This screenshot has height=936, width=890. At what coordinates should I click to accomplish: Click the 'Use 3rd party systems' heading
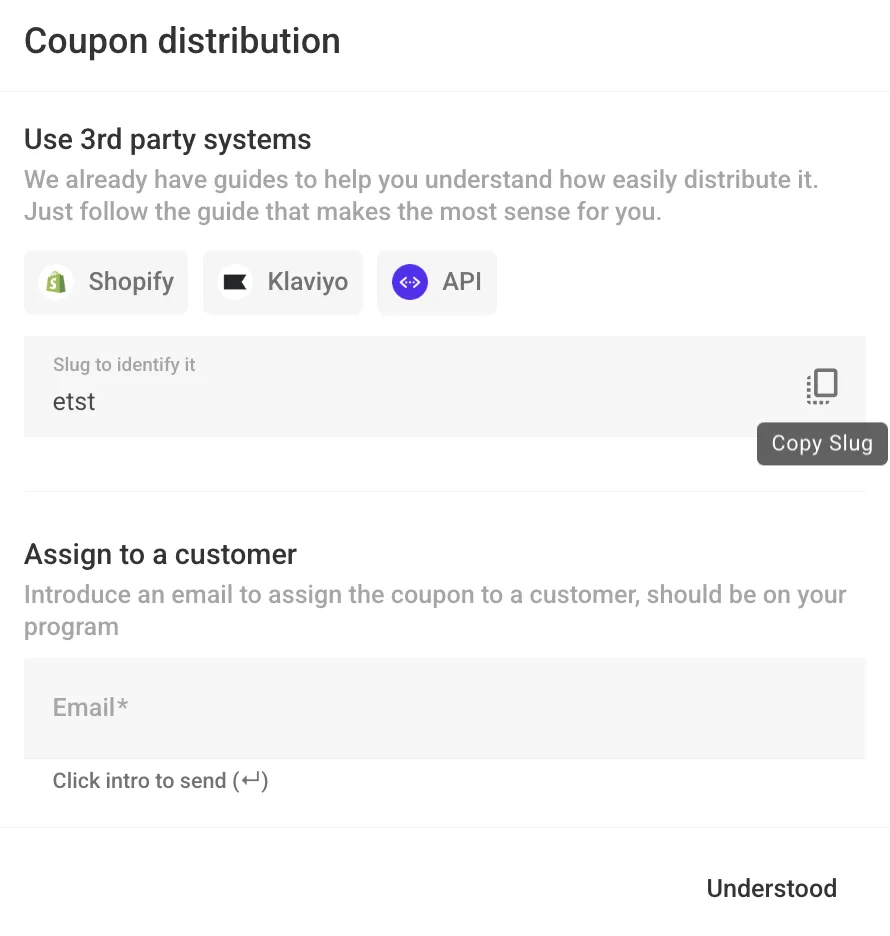coord(168,139)
